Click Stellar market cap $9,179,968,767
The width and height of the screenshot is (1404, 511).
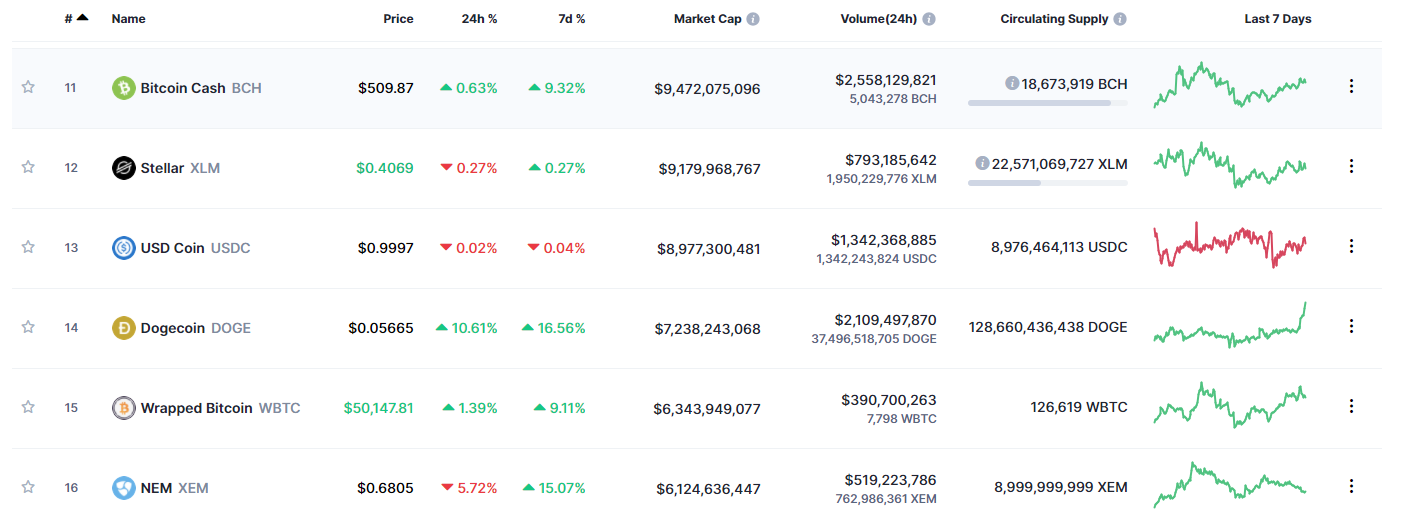pyautogui.click(x=709, y=168)
